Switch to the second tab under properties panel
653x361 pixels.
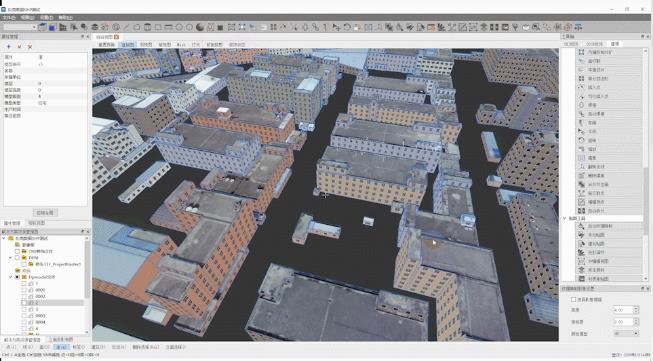37,223
